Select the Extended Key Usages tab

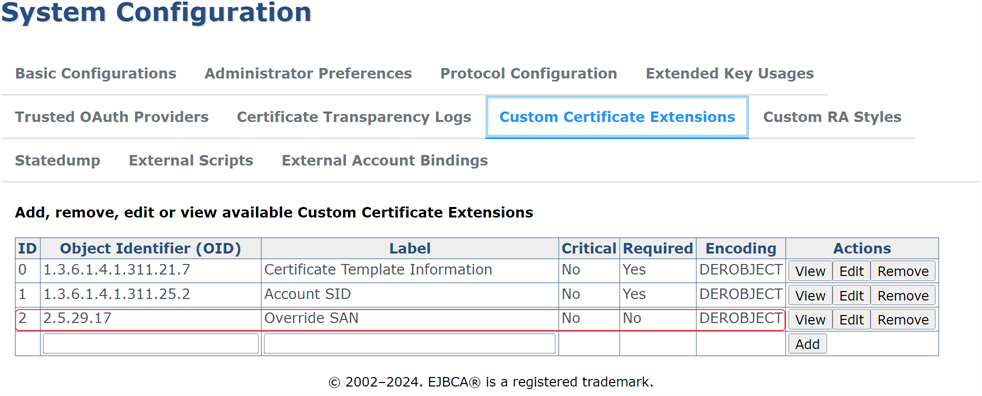click(x=730, y=73)
